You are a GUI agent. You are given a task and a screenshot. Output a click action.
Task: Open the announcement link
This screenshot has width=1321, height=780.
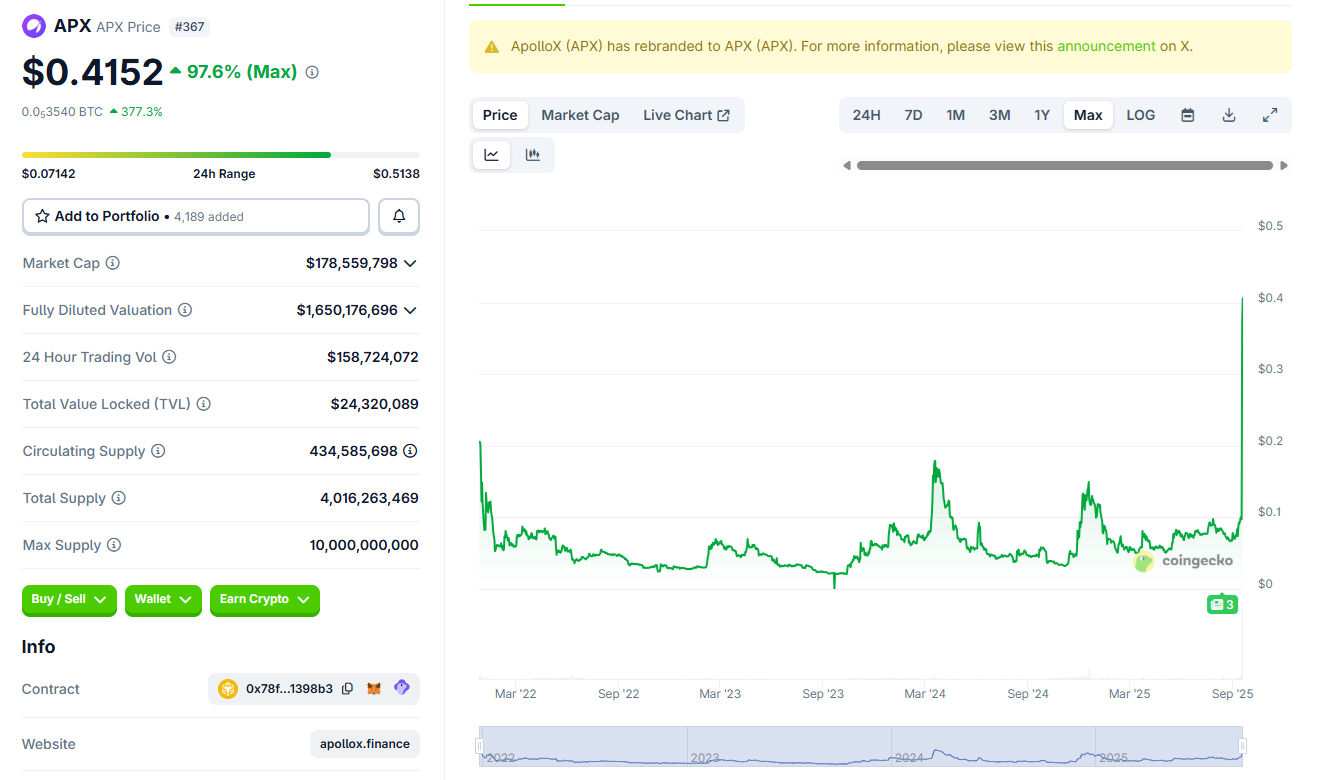coord(1106,46)
